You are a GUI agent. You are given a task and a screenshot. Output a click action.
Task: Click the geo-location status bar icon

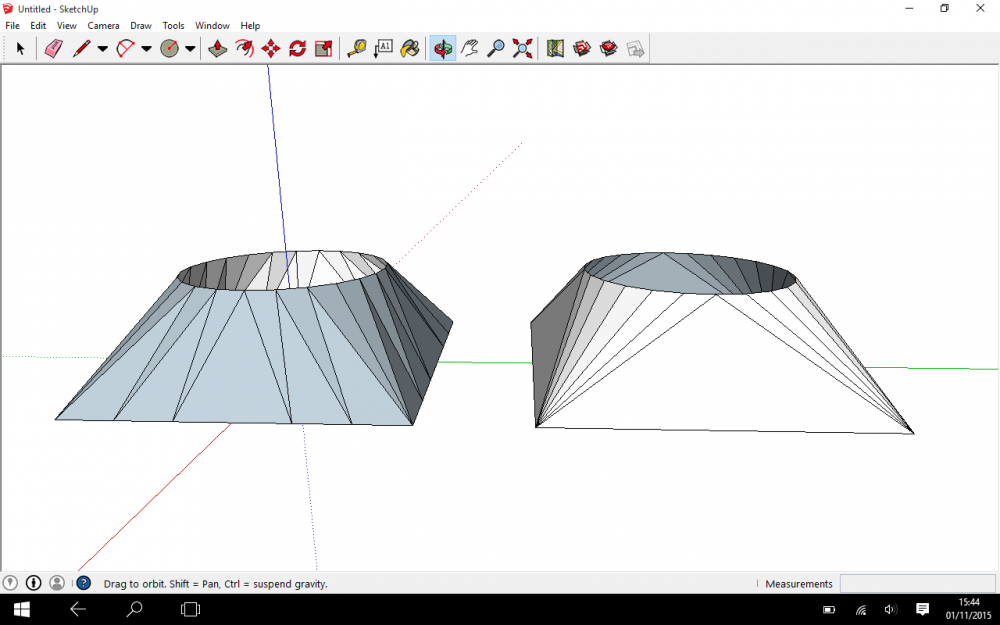tap(10, 583)
